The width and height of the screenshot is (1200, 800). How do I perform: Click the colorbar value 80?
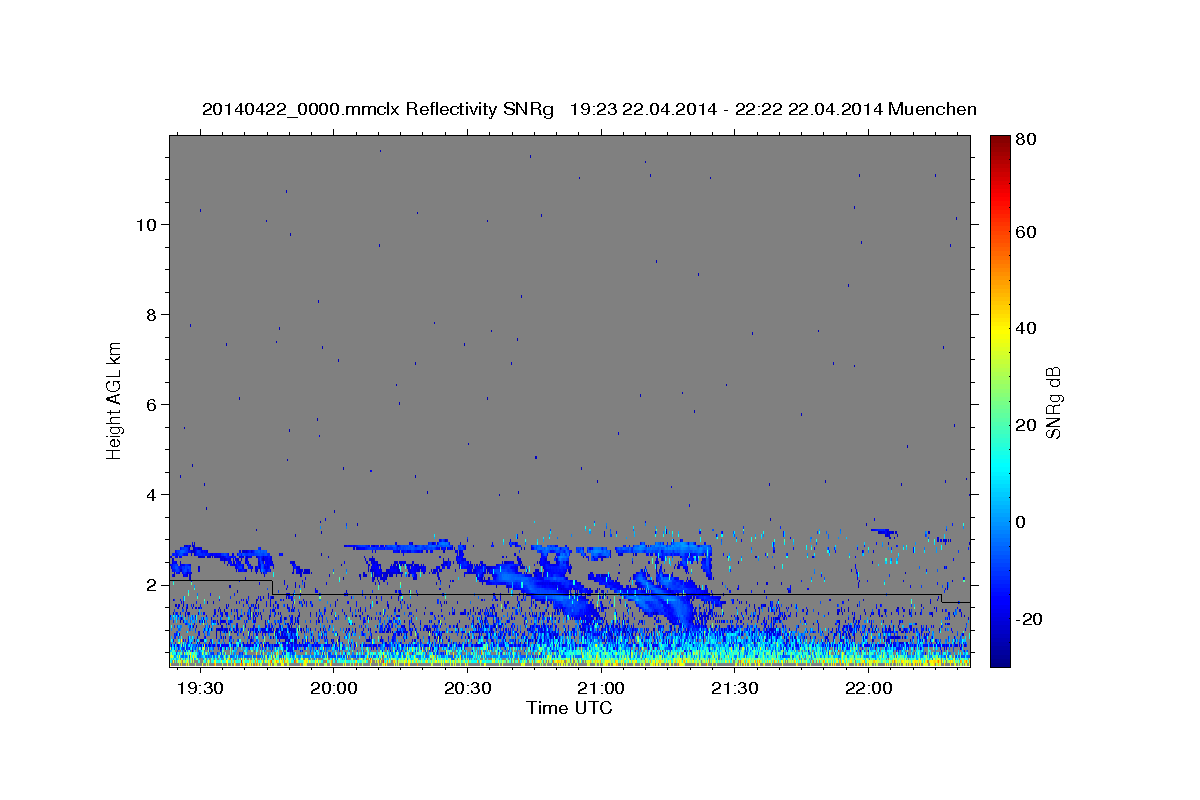click(x=1027, y=140)
